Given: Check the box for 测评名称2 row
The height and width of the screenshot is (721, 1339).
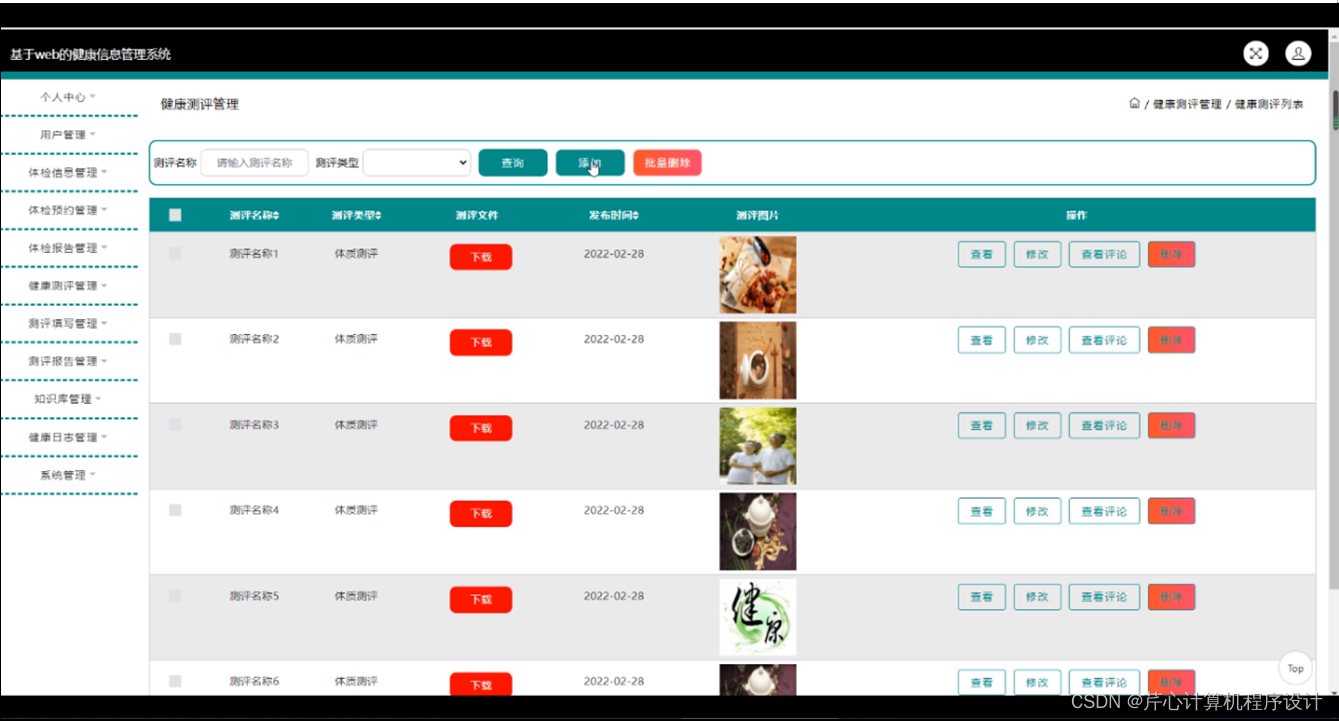Looking at the screenshot, I should pyautogui.click(x=175, y=339).
